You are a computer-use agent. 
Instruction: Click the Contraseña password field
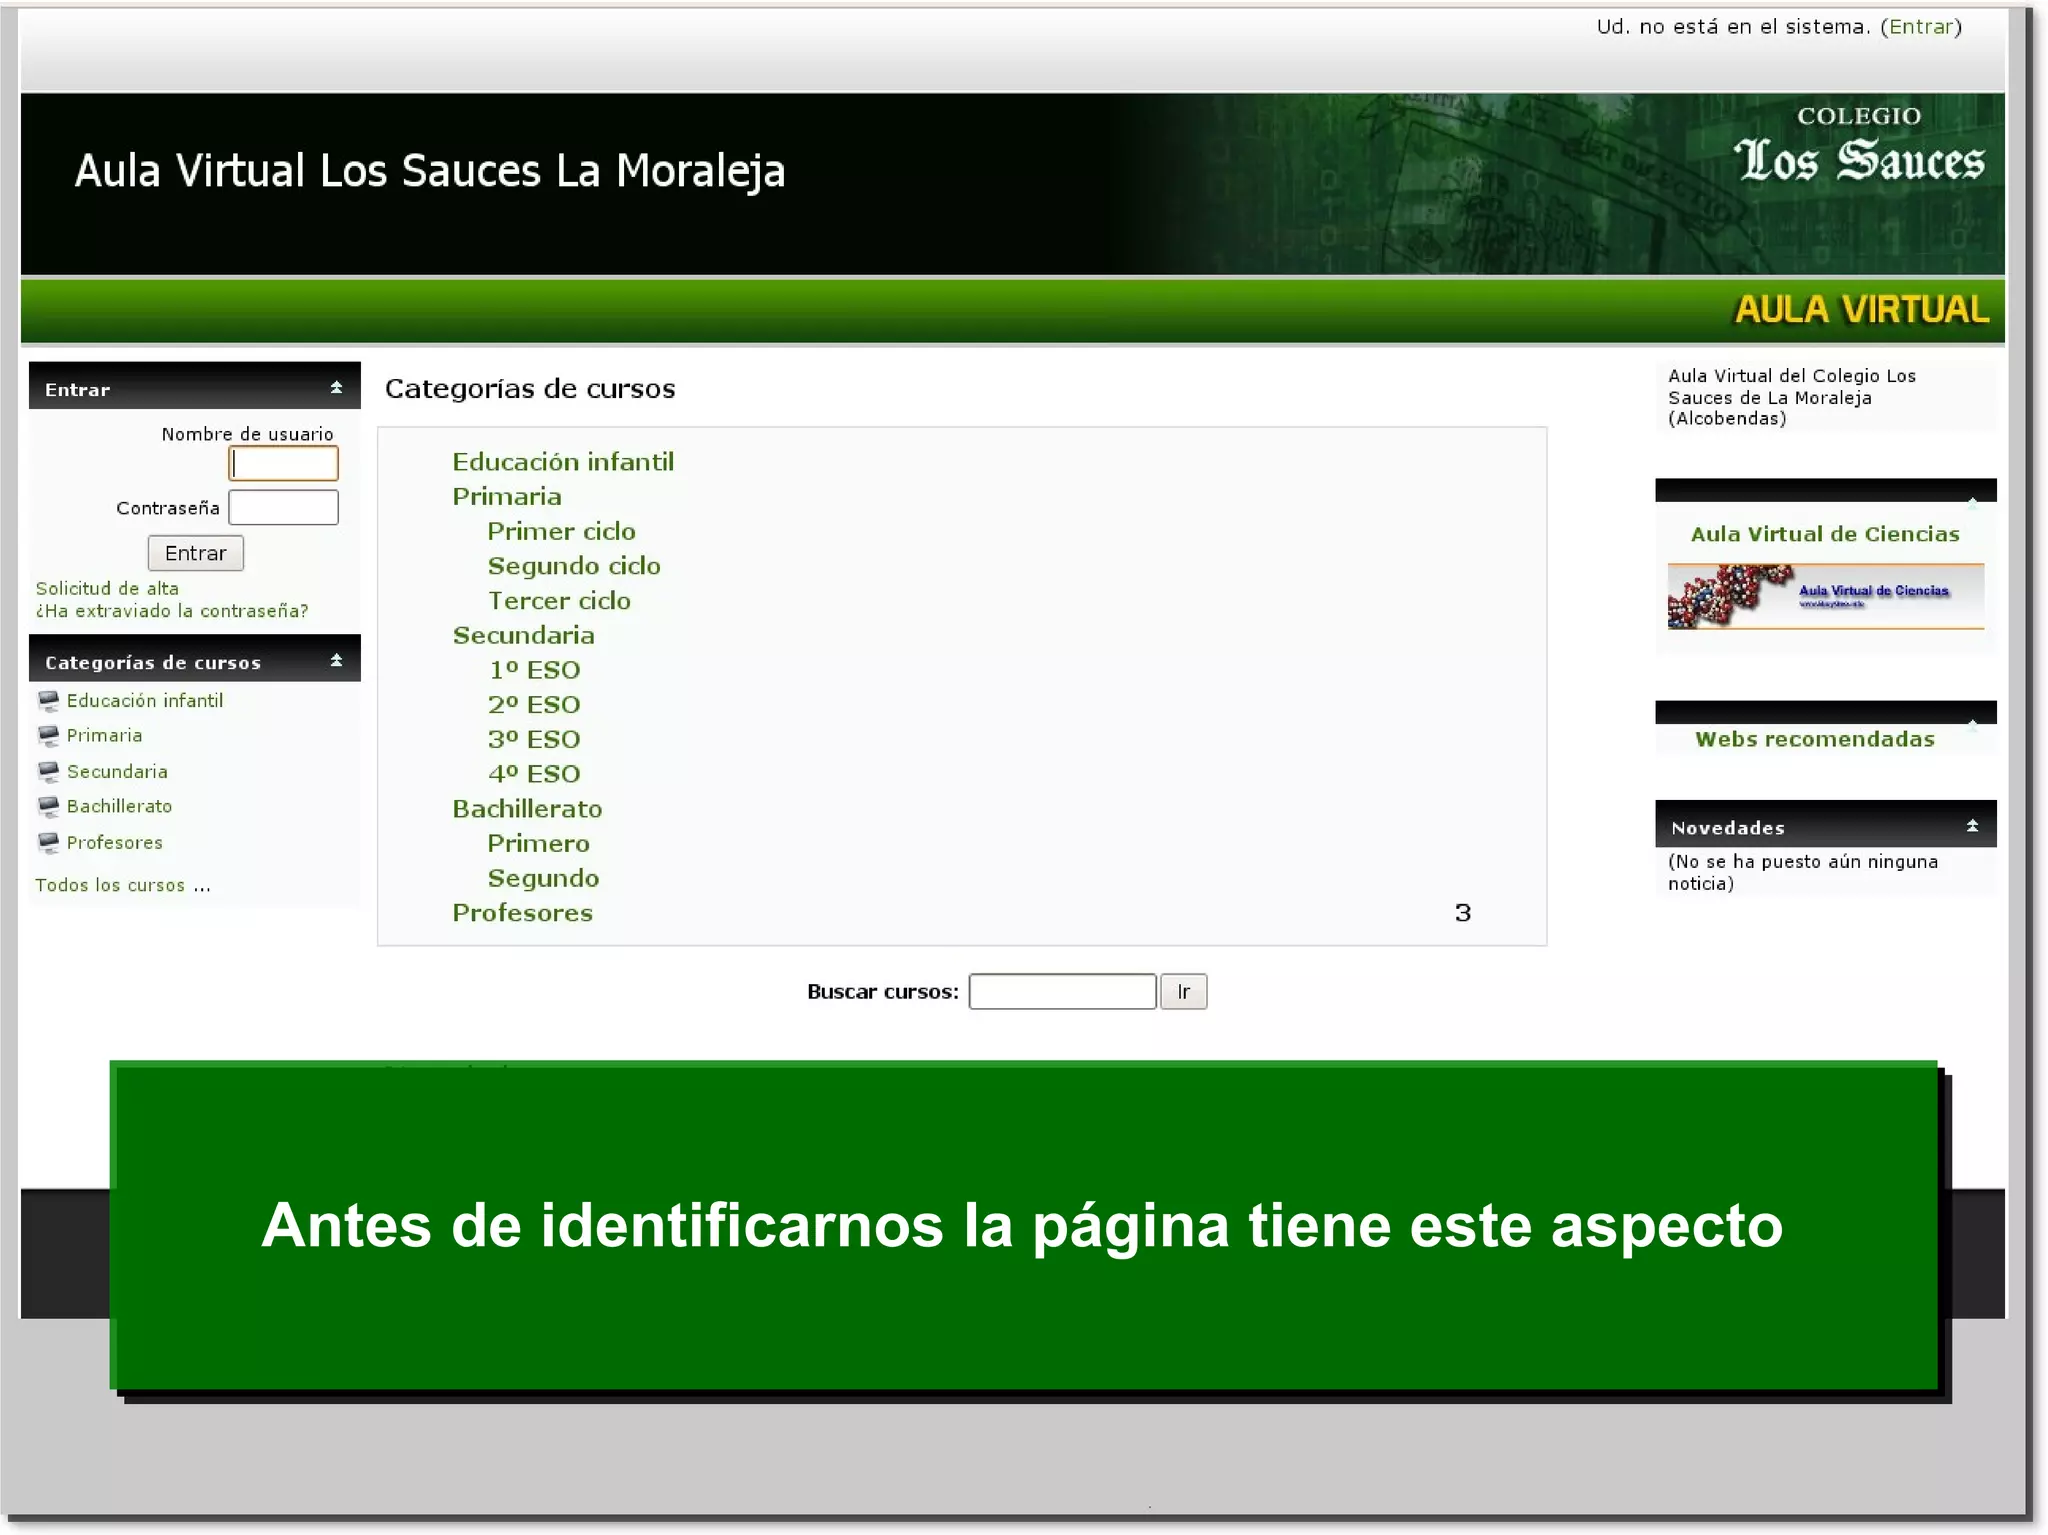tap(283, 508)
